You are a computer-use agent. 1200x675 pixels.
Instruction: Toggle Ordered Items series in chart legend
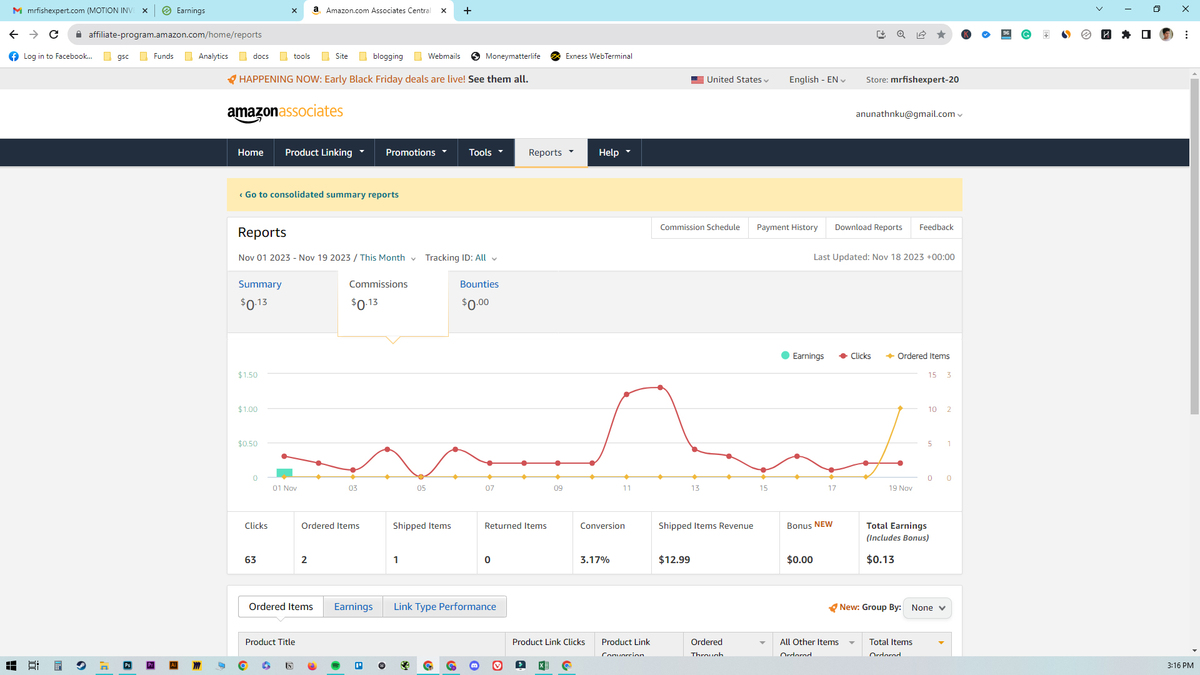[x=917, y=356]
